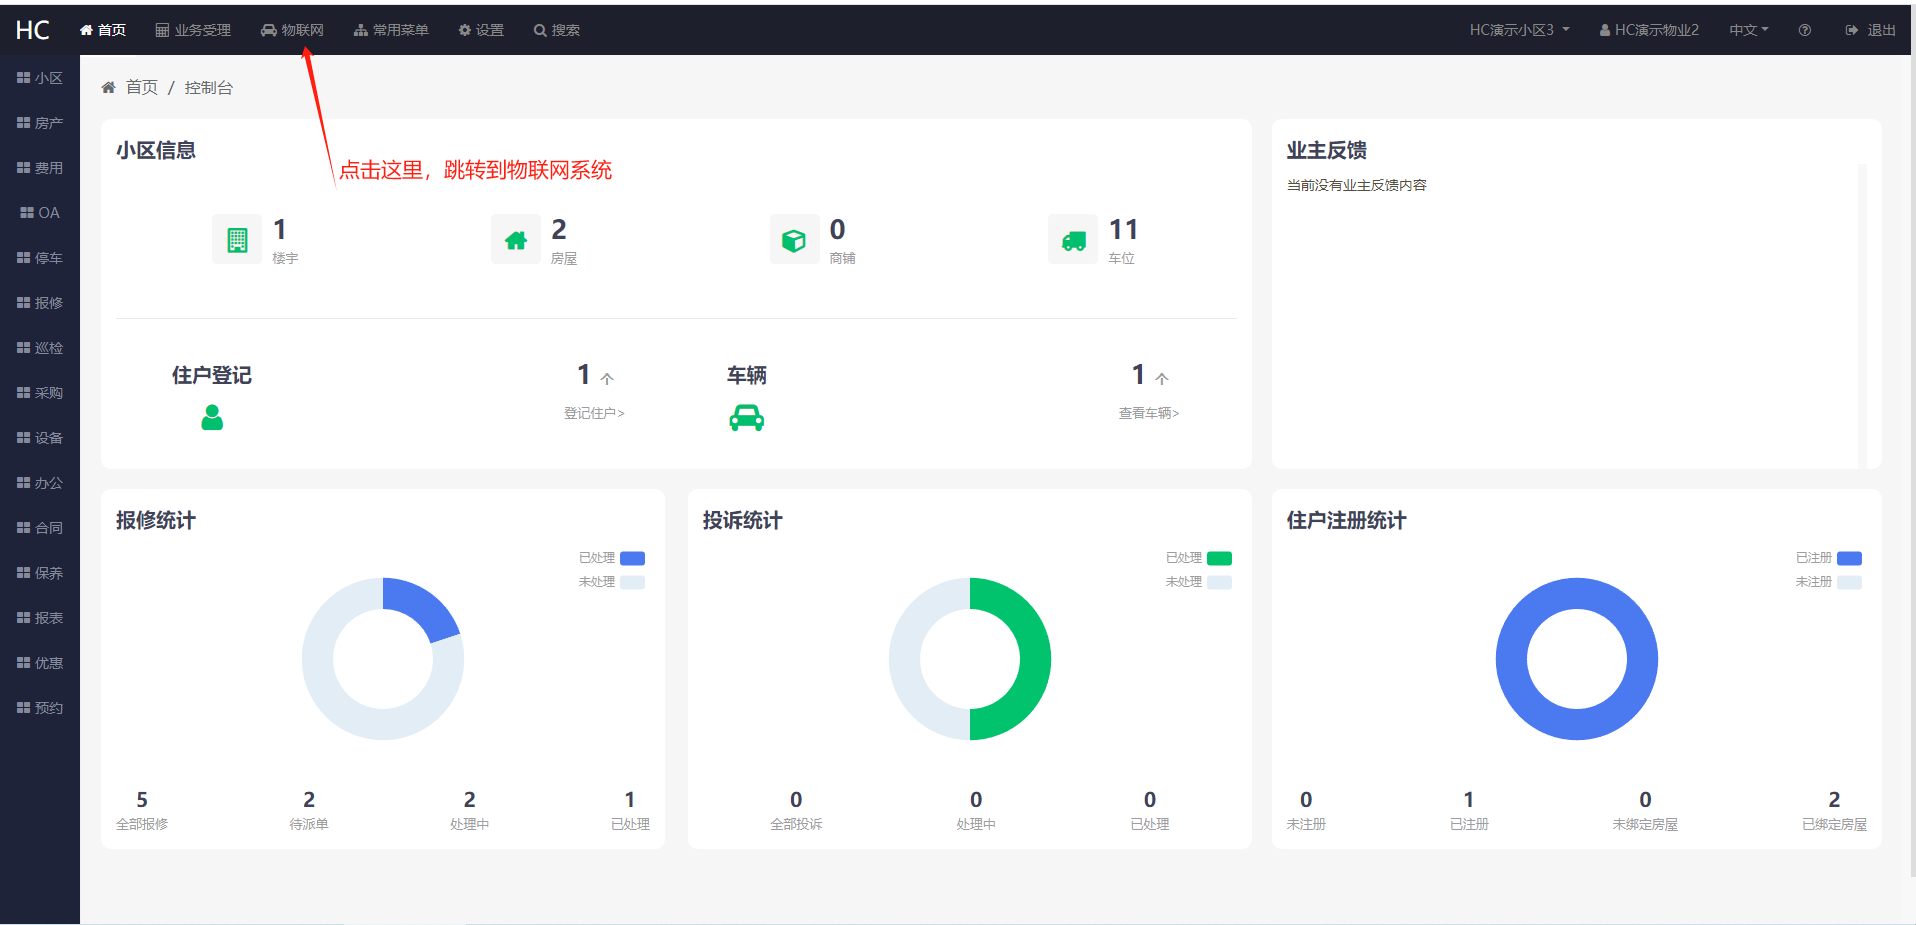This screenshot has height=925, width=1916.
Task: Click the 住户登记 person icon
Action: click(x=212, y=417)
